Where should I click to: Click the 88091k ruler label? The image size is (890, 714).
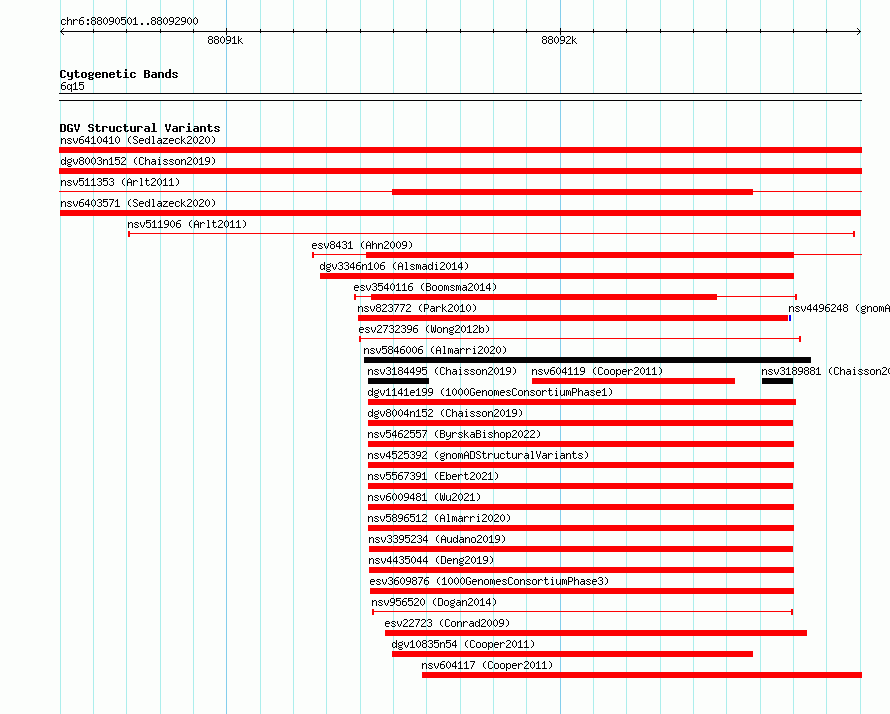(x=225, y=40)
